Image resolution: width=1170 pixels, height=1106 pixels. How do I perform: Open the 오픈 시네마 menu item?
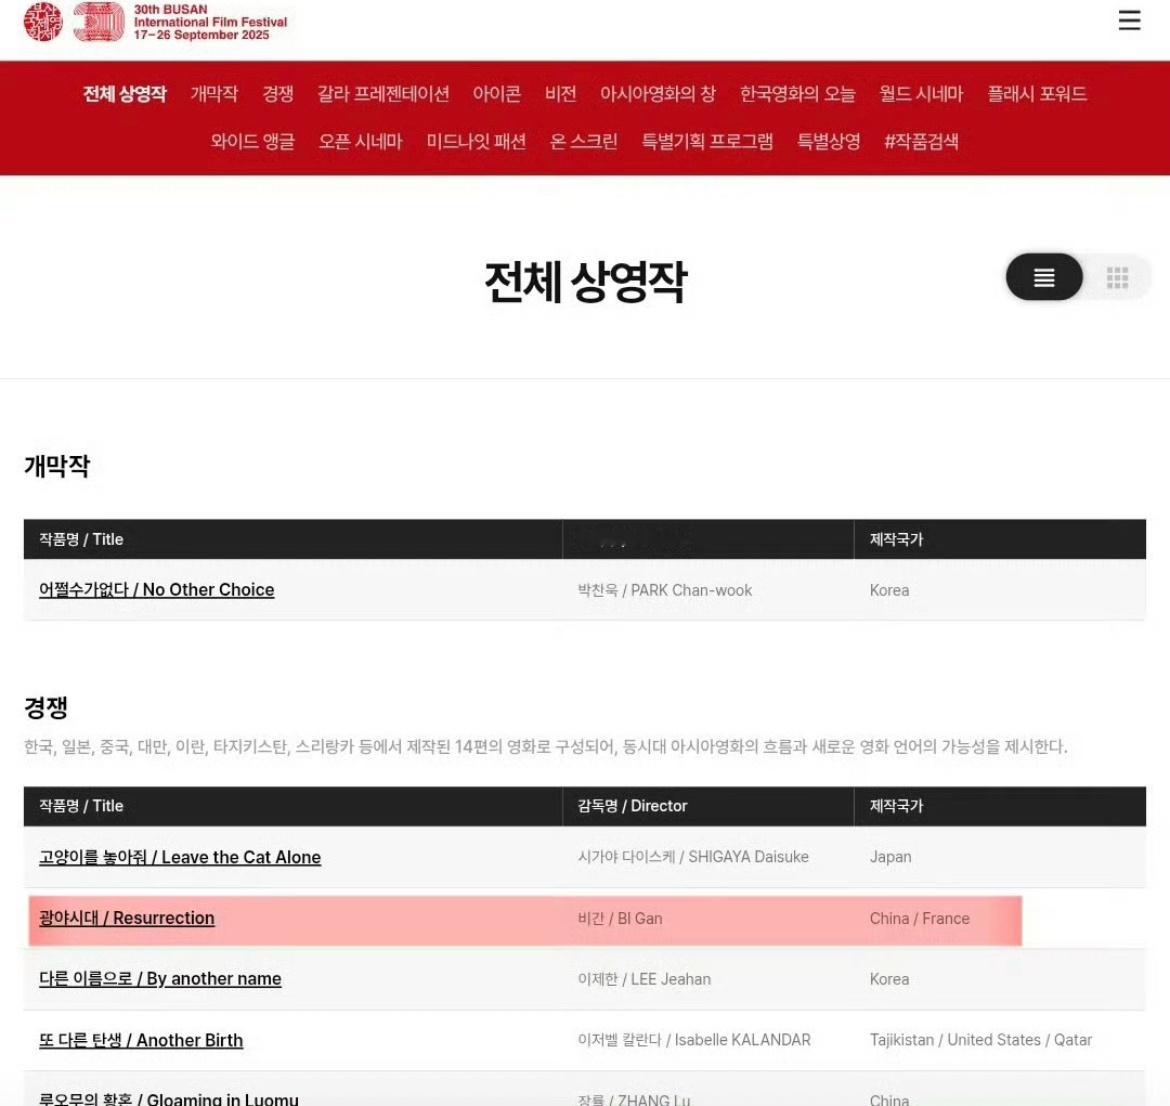pos(360,141)
